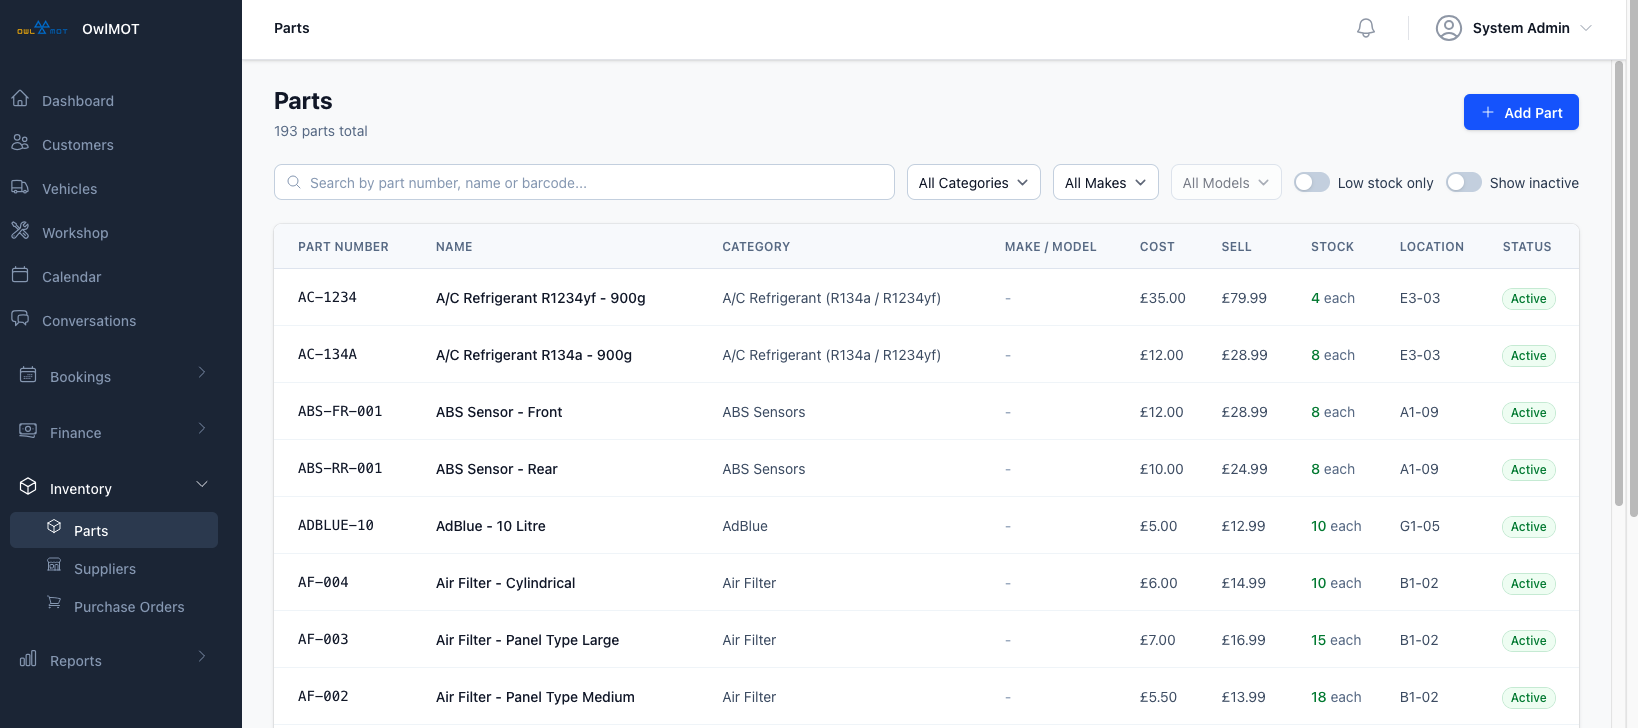Open the All Categories dropdown
The image size is (1638, 728).
click(973, 182)
